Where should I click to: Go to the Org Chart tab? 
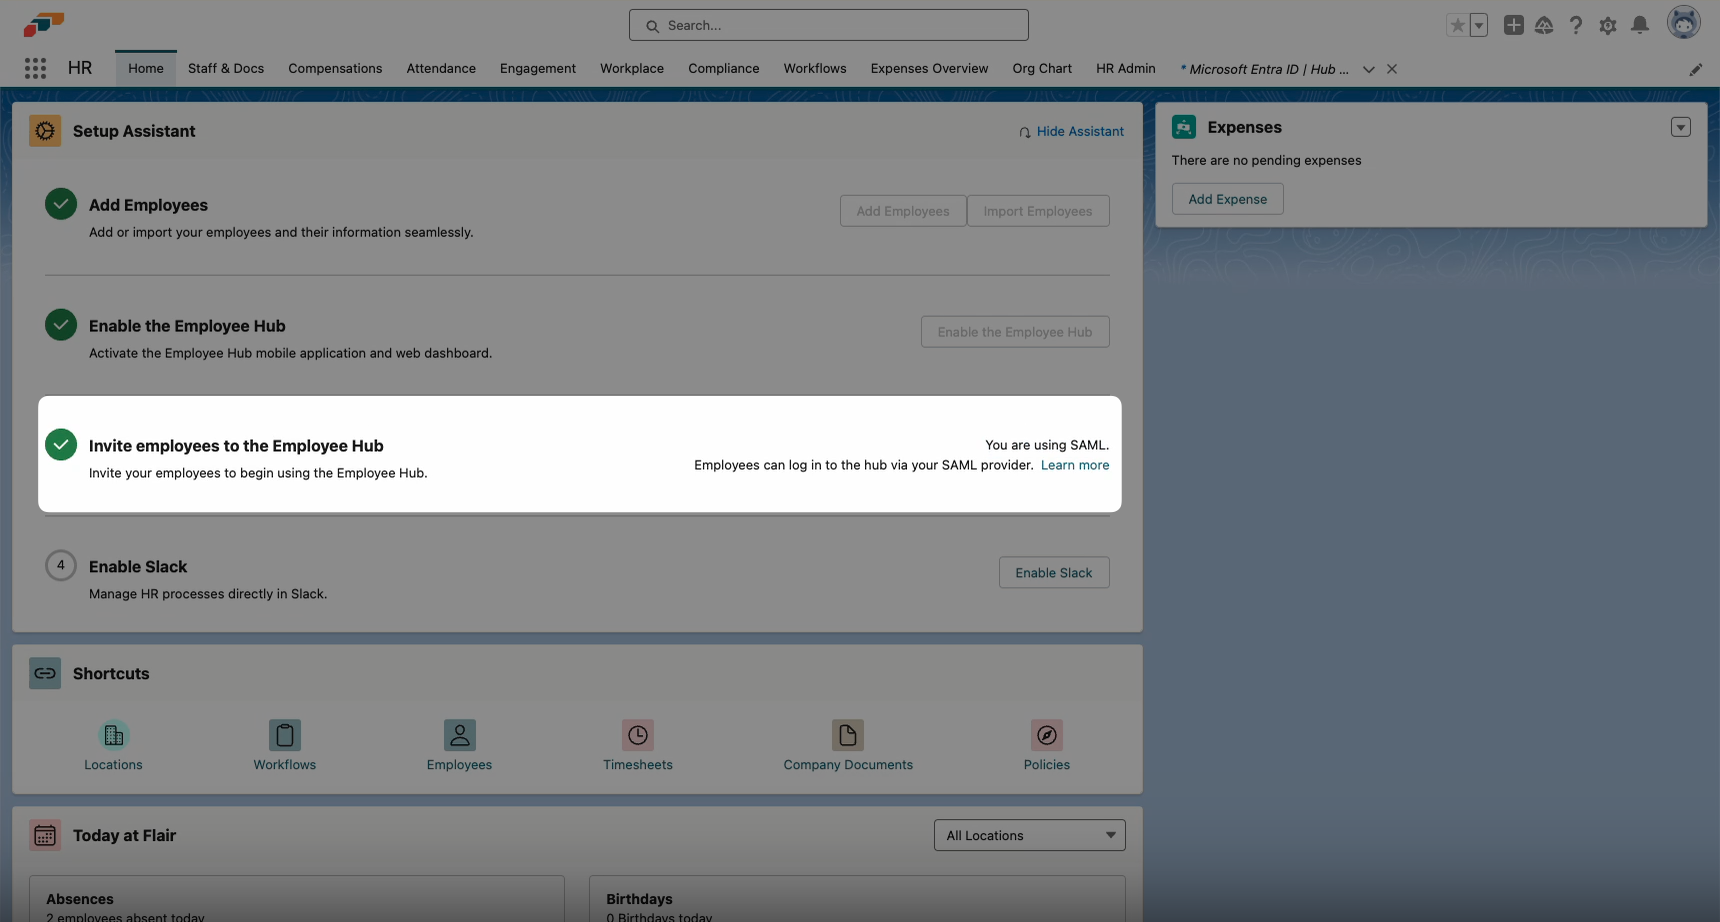point(1042,68)
